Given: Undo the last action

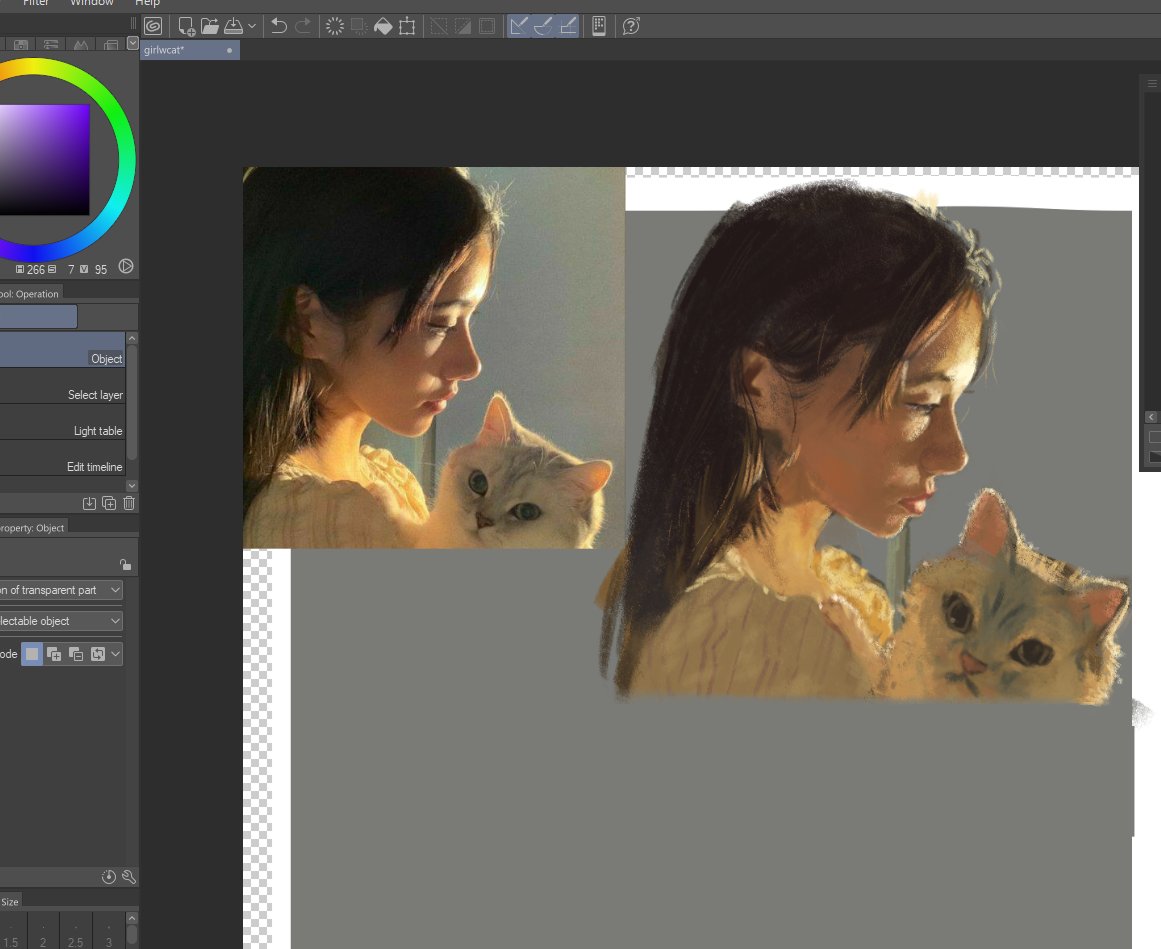Looking at the screenshot, I should coord(278,27).
